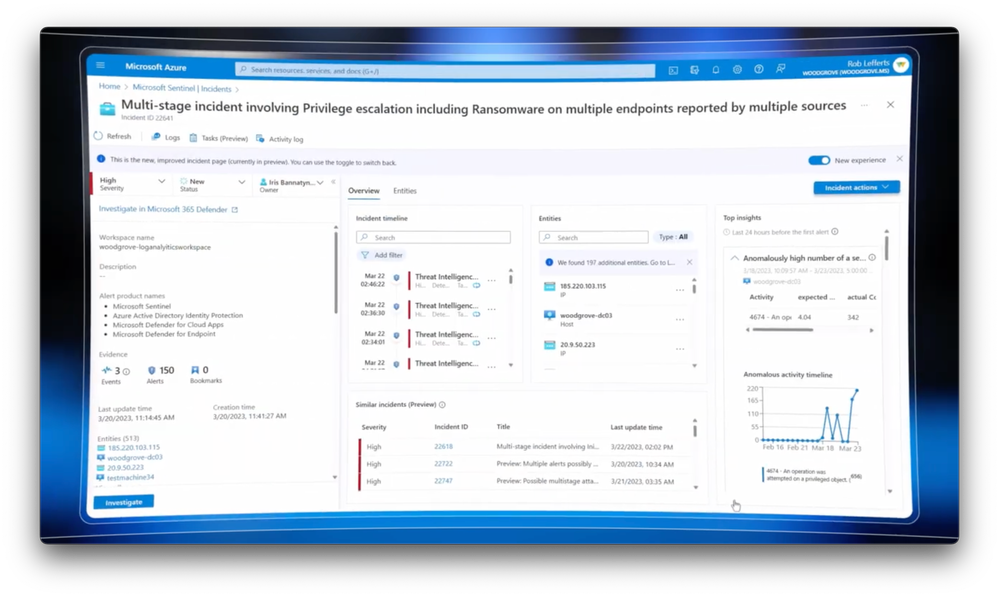The height and width of the screenshot is (597, 999).
Task: Open Investigate in Microsoft 365 Defender link
Action: [168, 209]
